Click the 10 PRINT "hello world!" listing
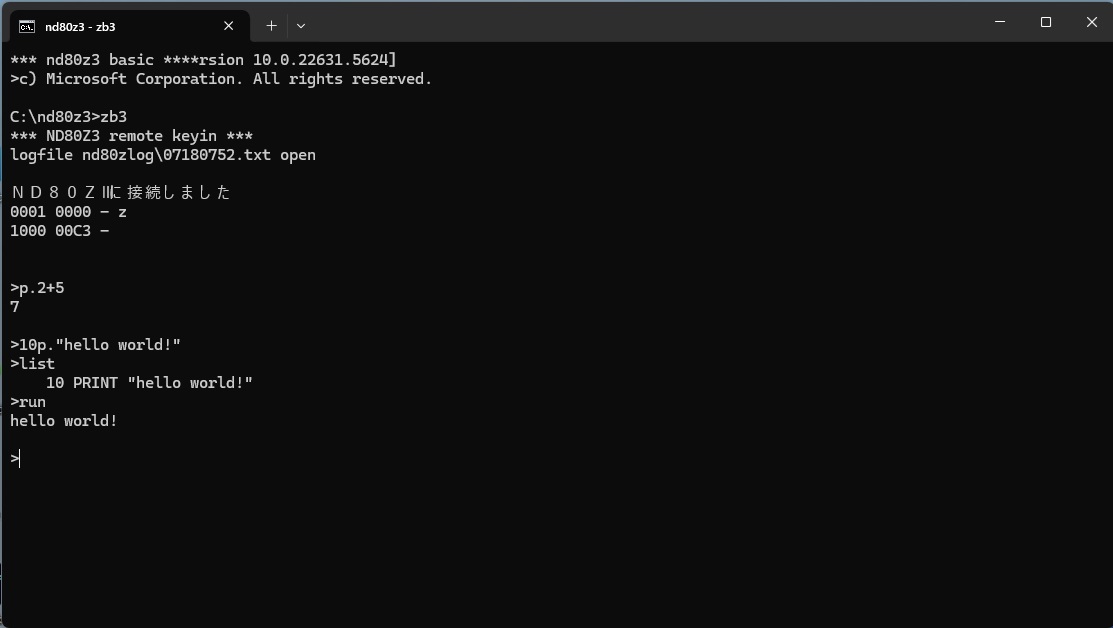1113x628 pixels. click(x=149, y=382)
